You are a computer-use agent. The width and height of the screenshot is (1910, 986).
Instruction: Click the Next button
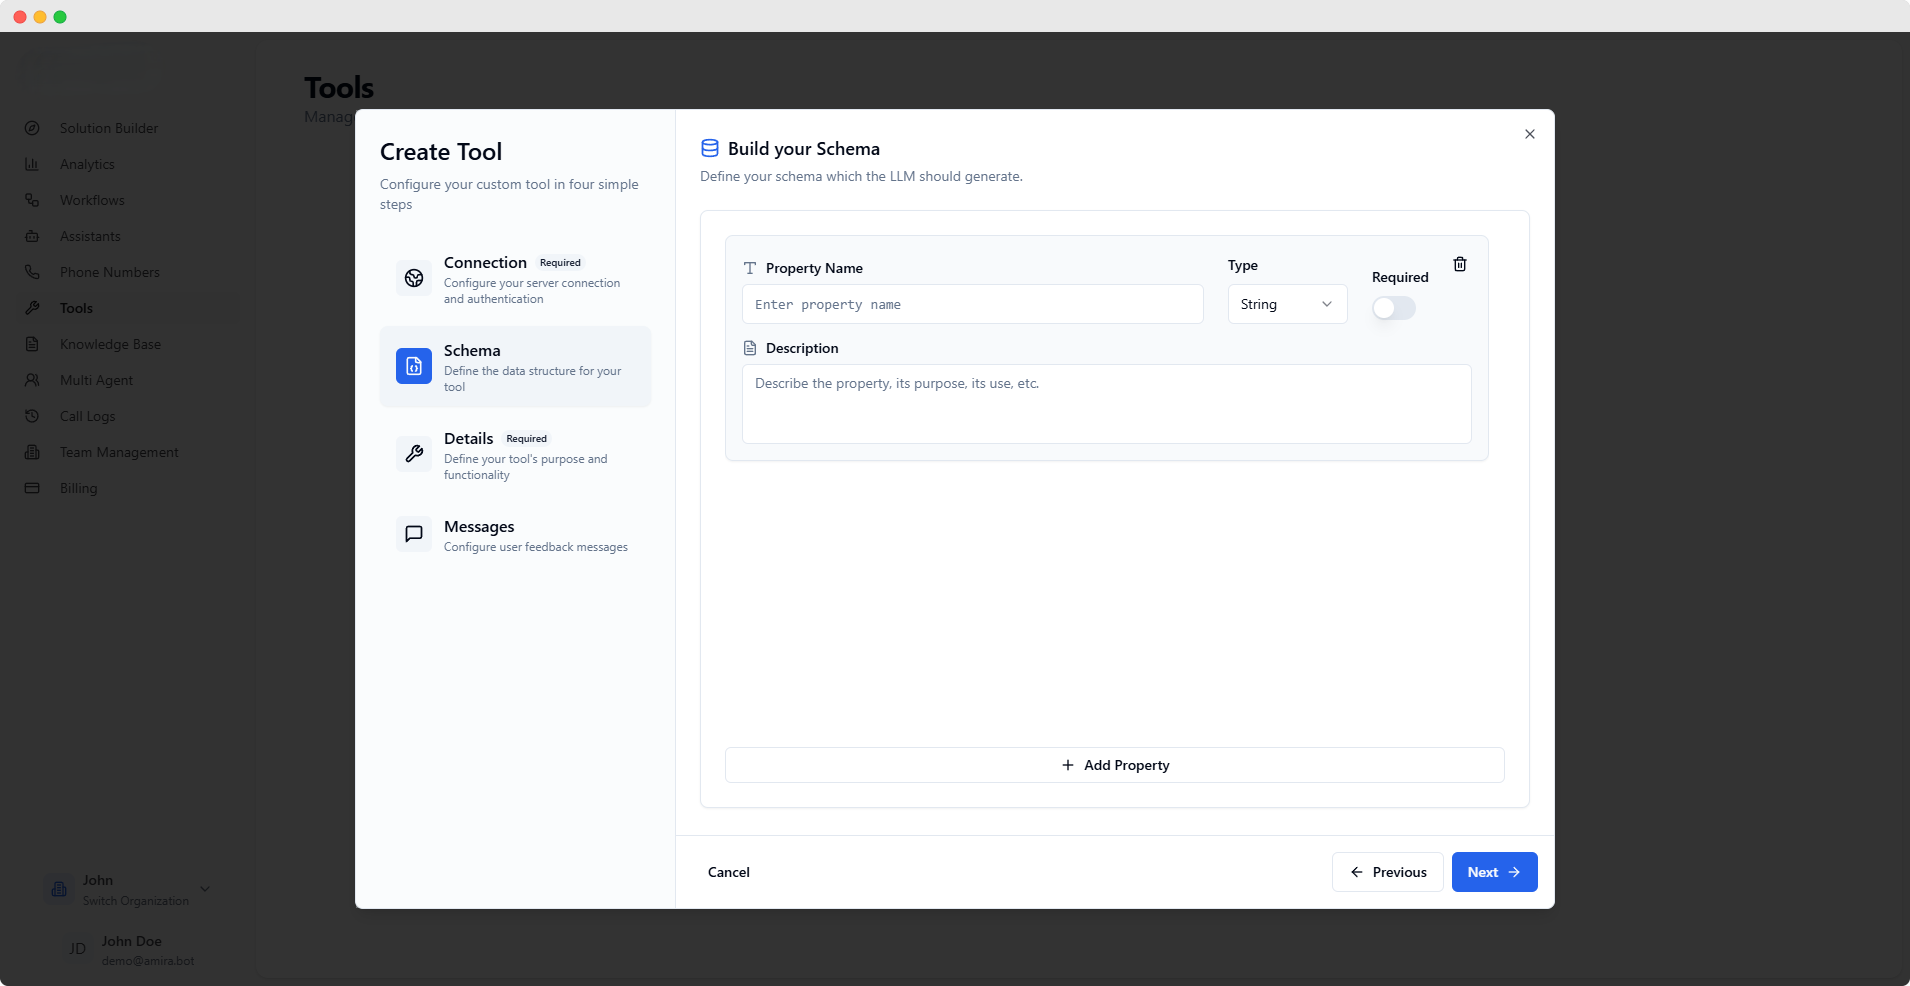pos(1494,872)
